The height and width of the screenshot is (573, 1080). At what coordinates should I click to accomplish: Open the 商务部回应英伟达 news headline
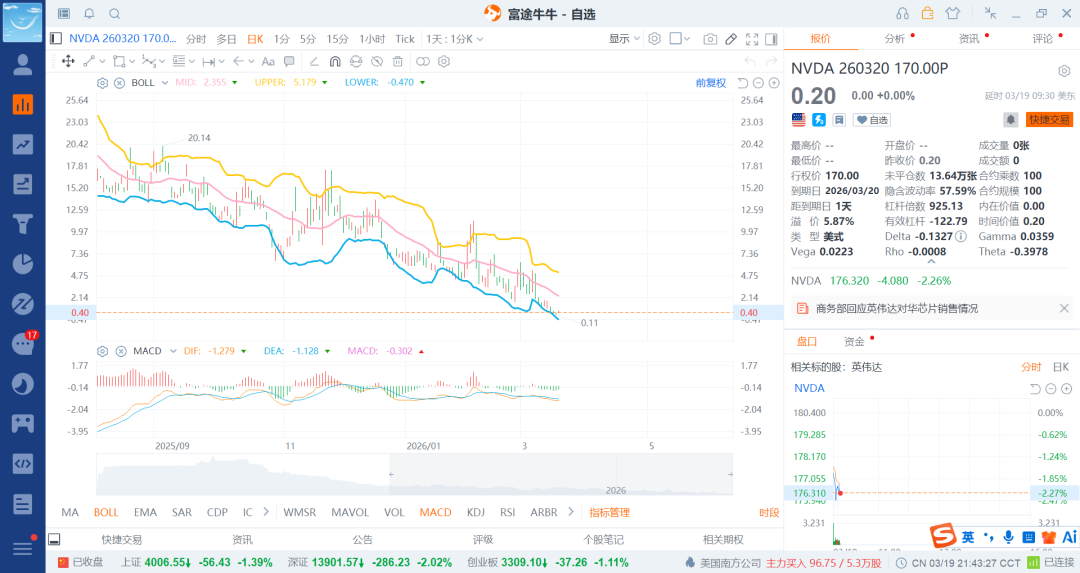[897, 309]
